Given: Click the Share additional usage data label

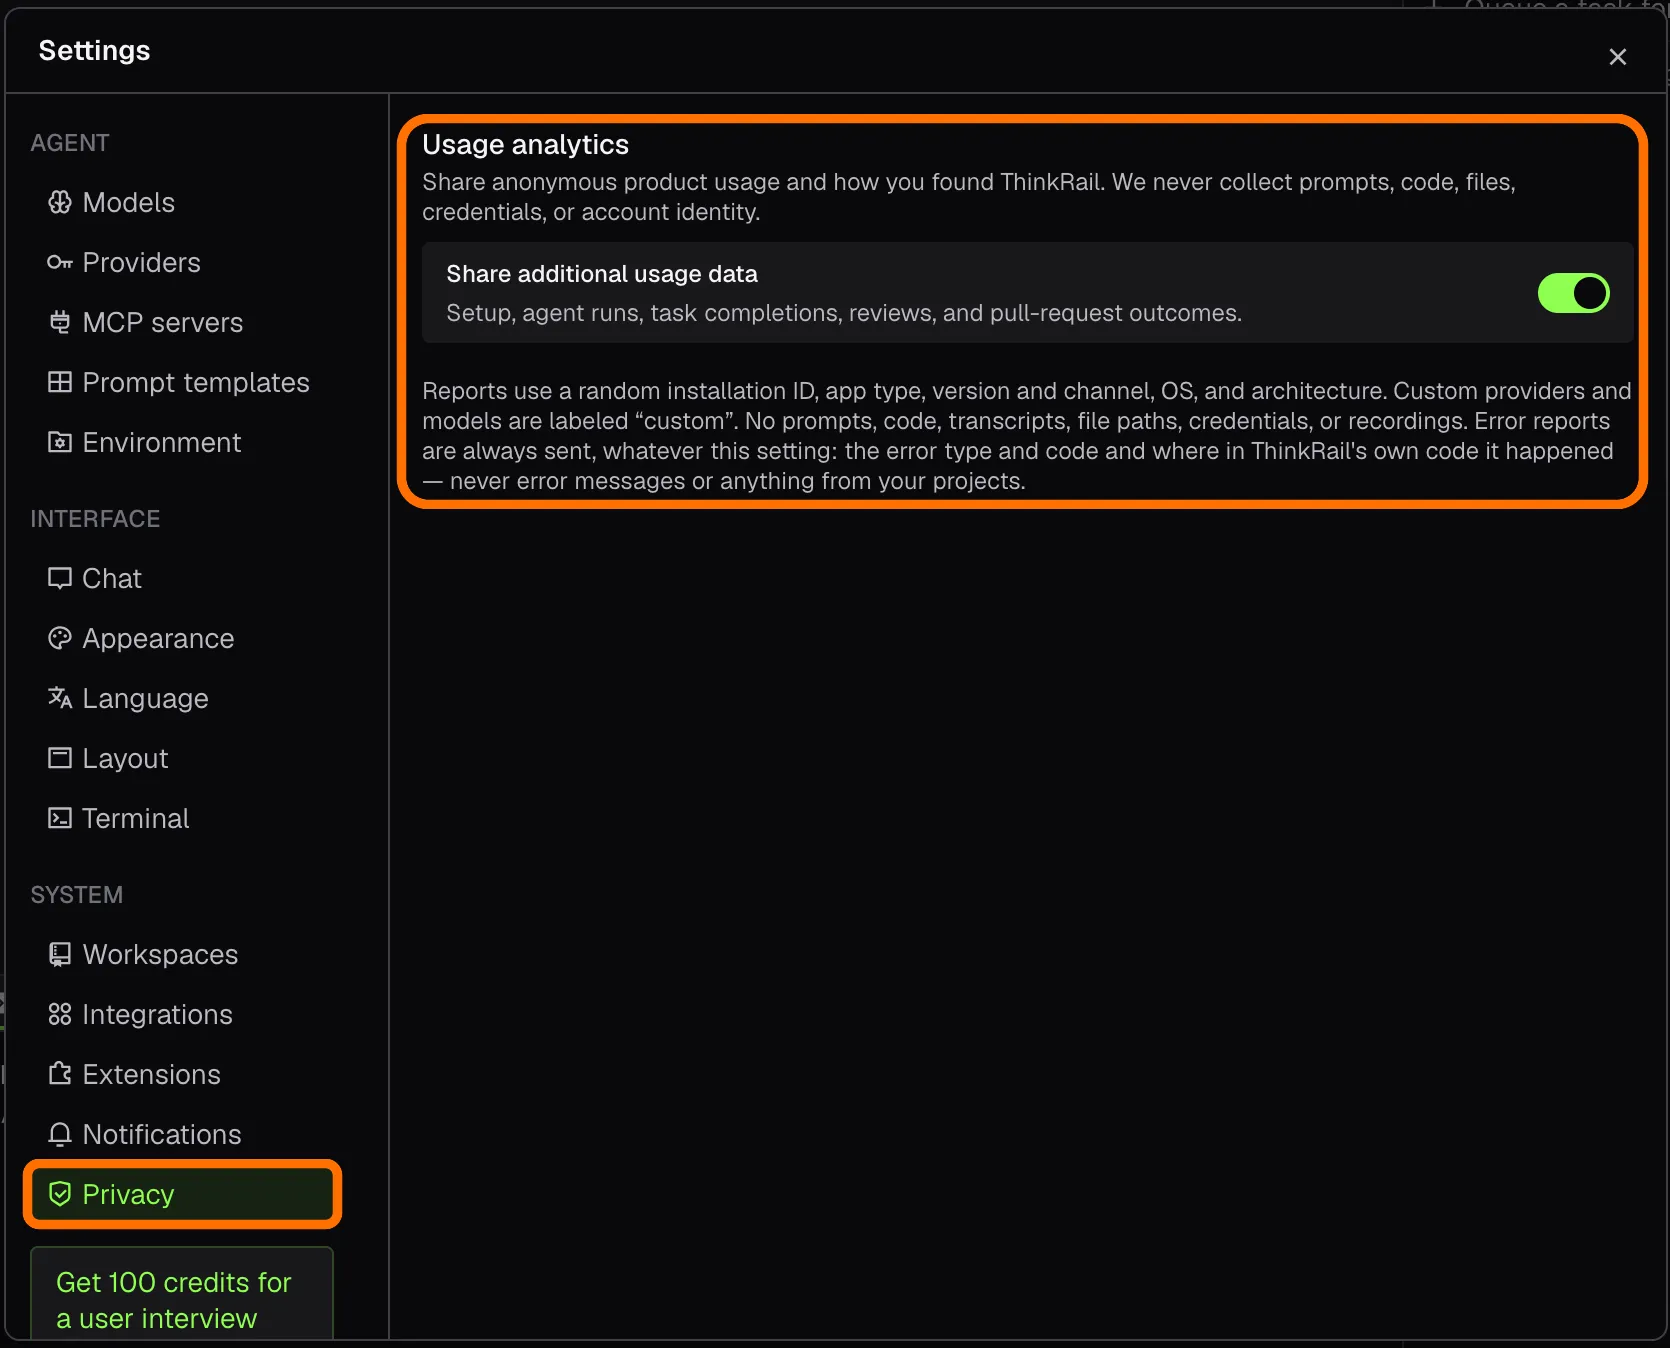Looking at the screenshot, I should [x=601, y=274].
